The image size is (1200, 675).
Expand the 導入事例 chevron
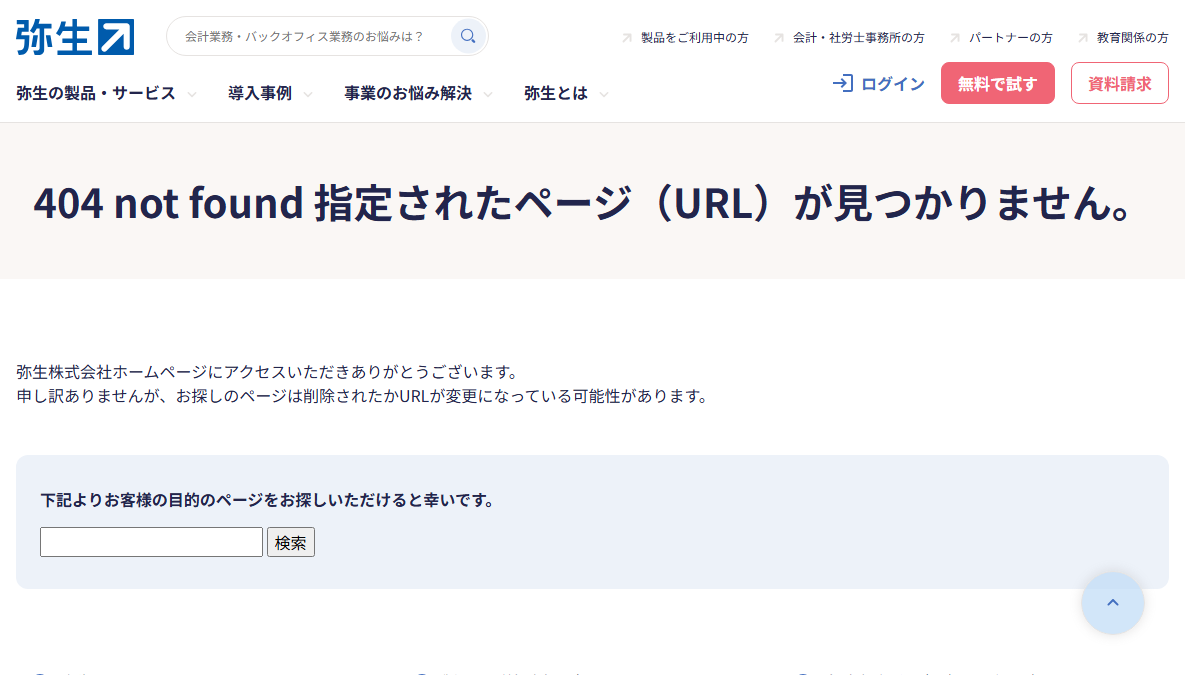click(x=308, y=95)
